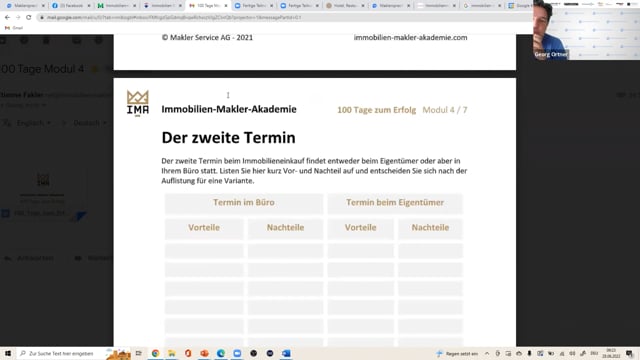Click the 'Modul 4 / 7' label
Viewport: 640px width, 360px height.
[x=445, y=110]
